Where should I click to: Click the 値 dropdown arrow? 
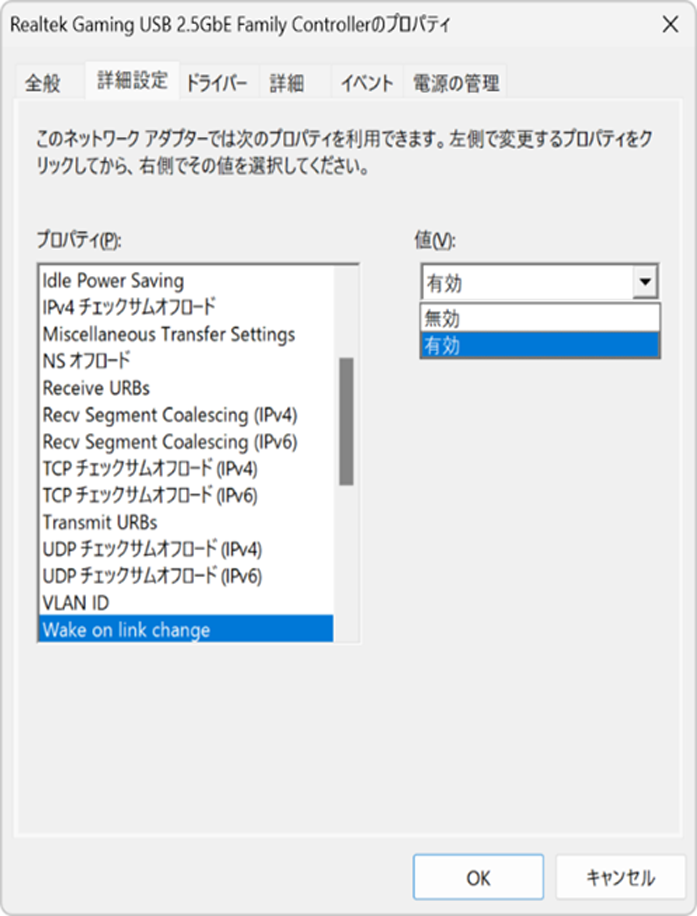click(645, 282)
